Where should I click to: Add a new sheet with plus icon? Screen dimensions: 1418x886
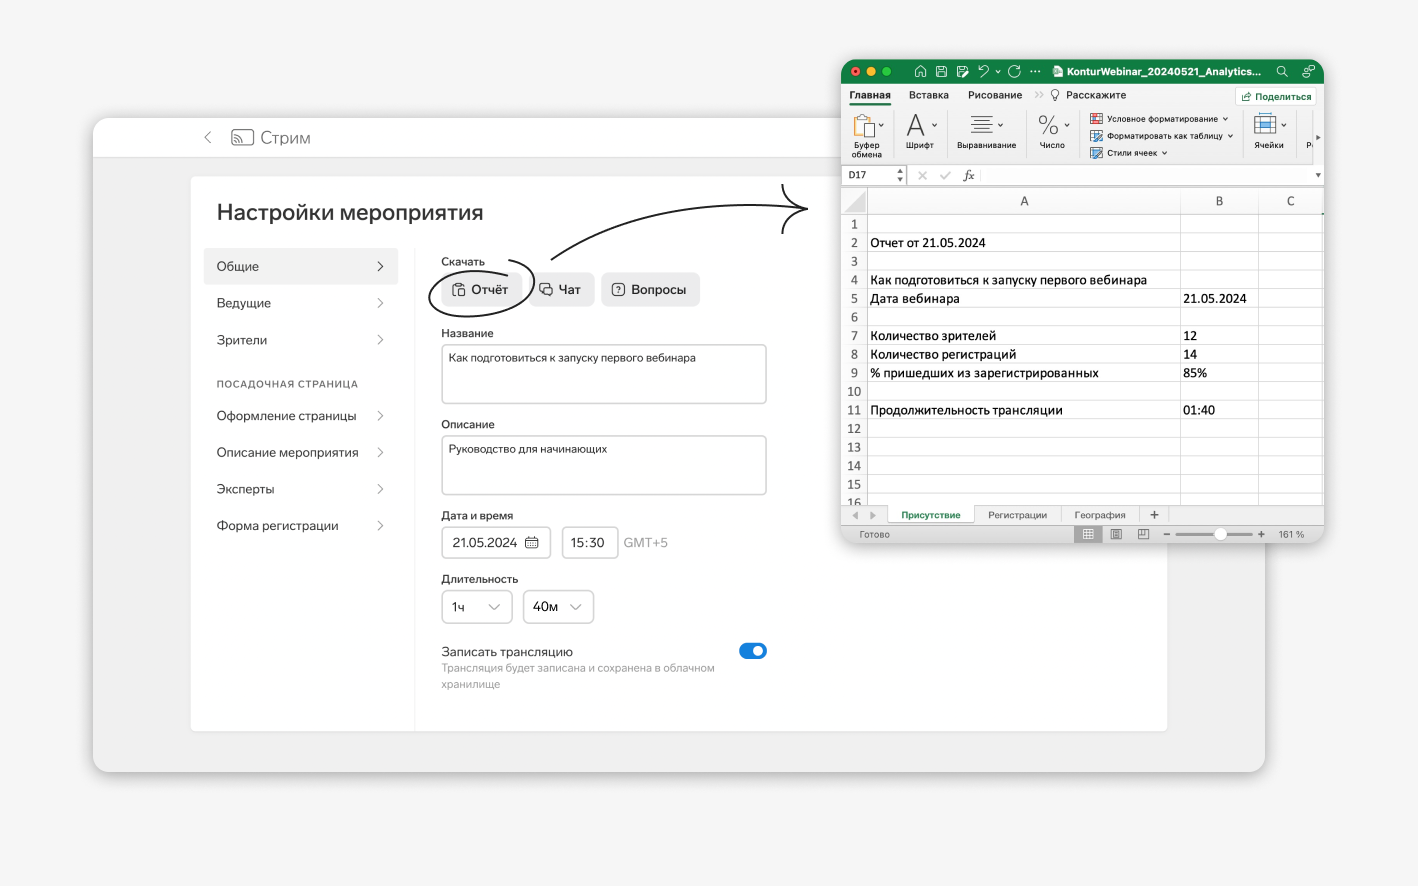pos(1154,515)
